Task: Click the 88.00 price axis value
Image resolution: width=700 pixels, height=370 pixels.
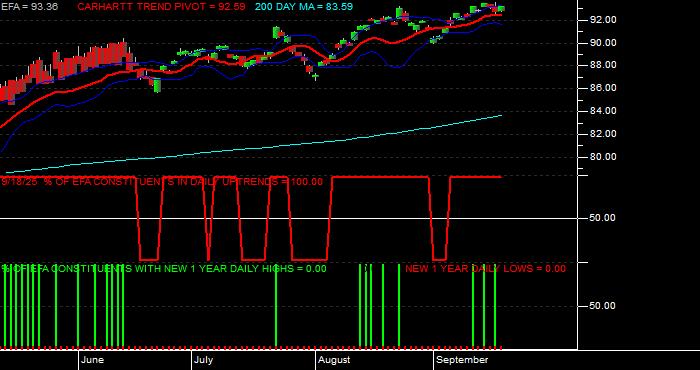Action: click(603, 65)
